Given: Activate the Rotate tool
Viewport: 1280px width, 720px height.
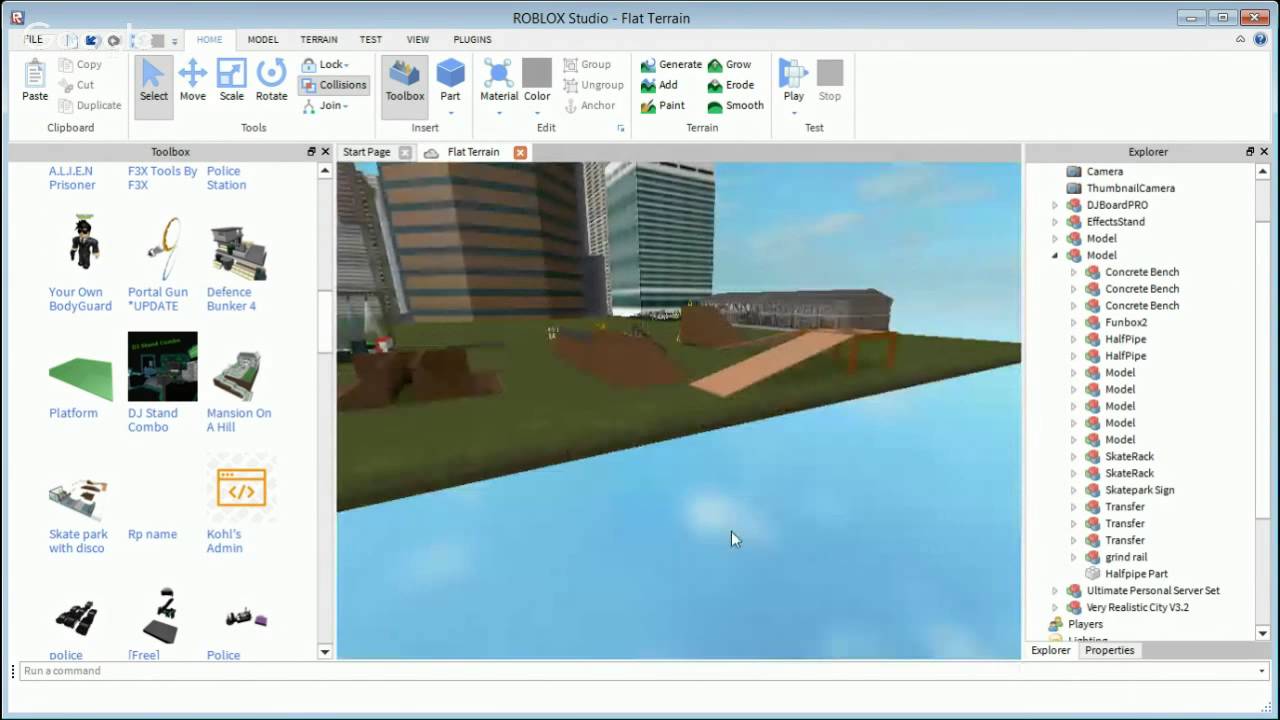Looking at the screenshot, I should click(x=271, y=82).
